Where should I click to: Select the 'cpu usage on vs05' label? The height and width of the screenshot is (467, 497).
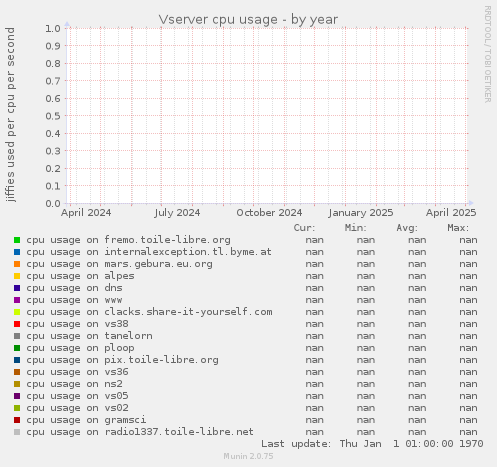click(x=77, y=396)
